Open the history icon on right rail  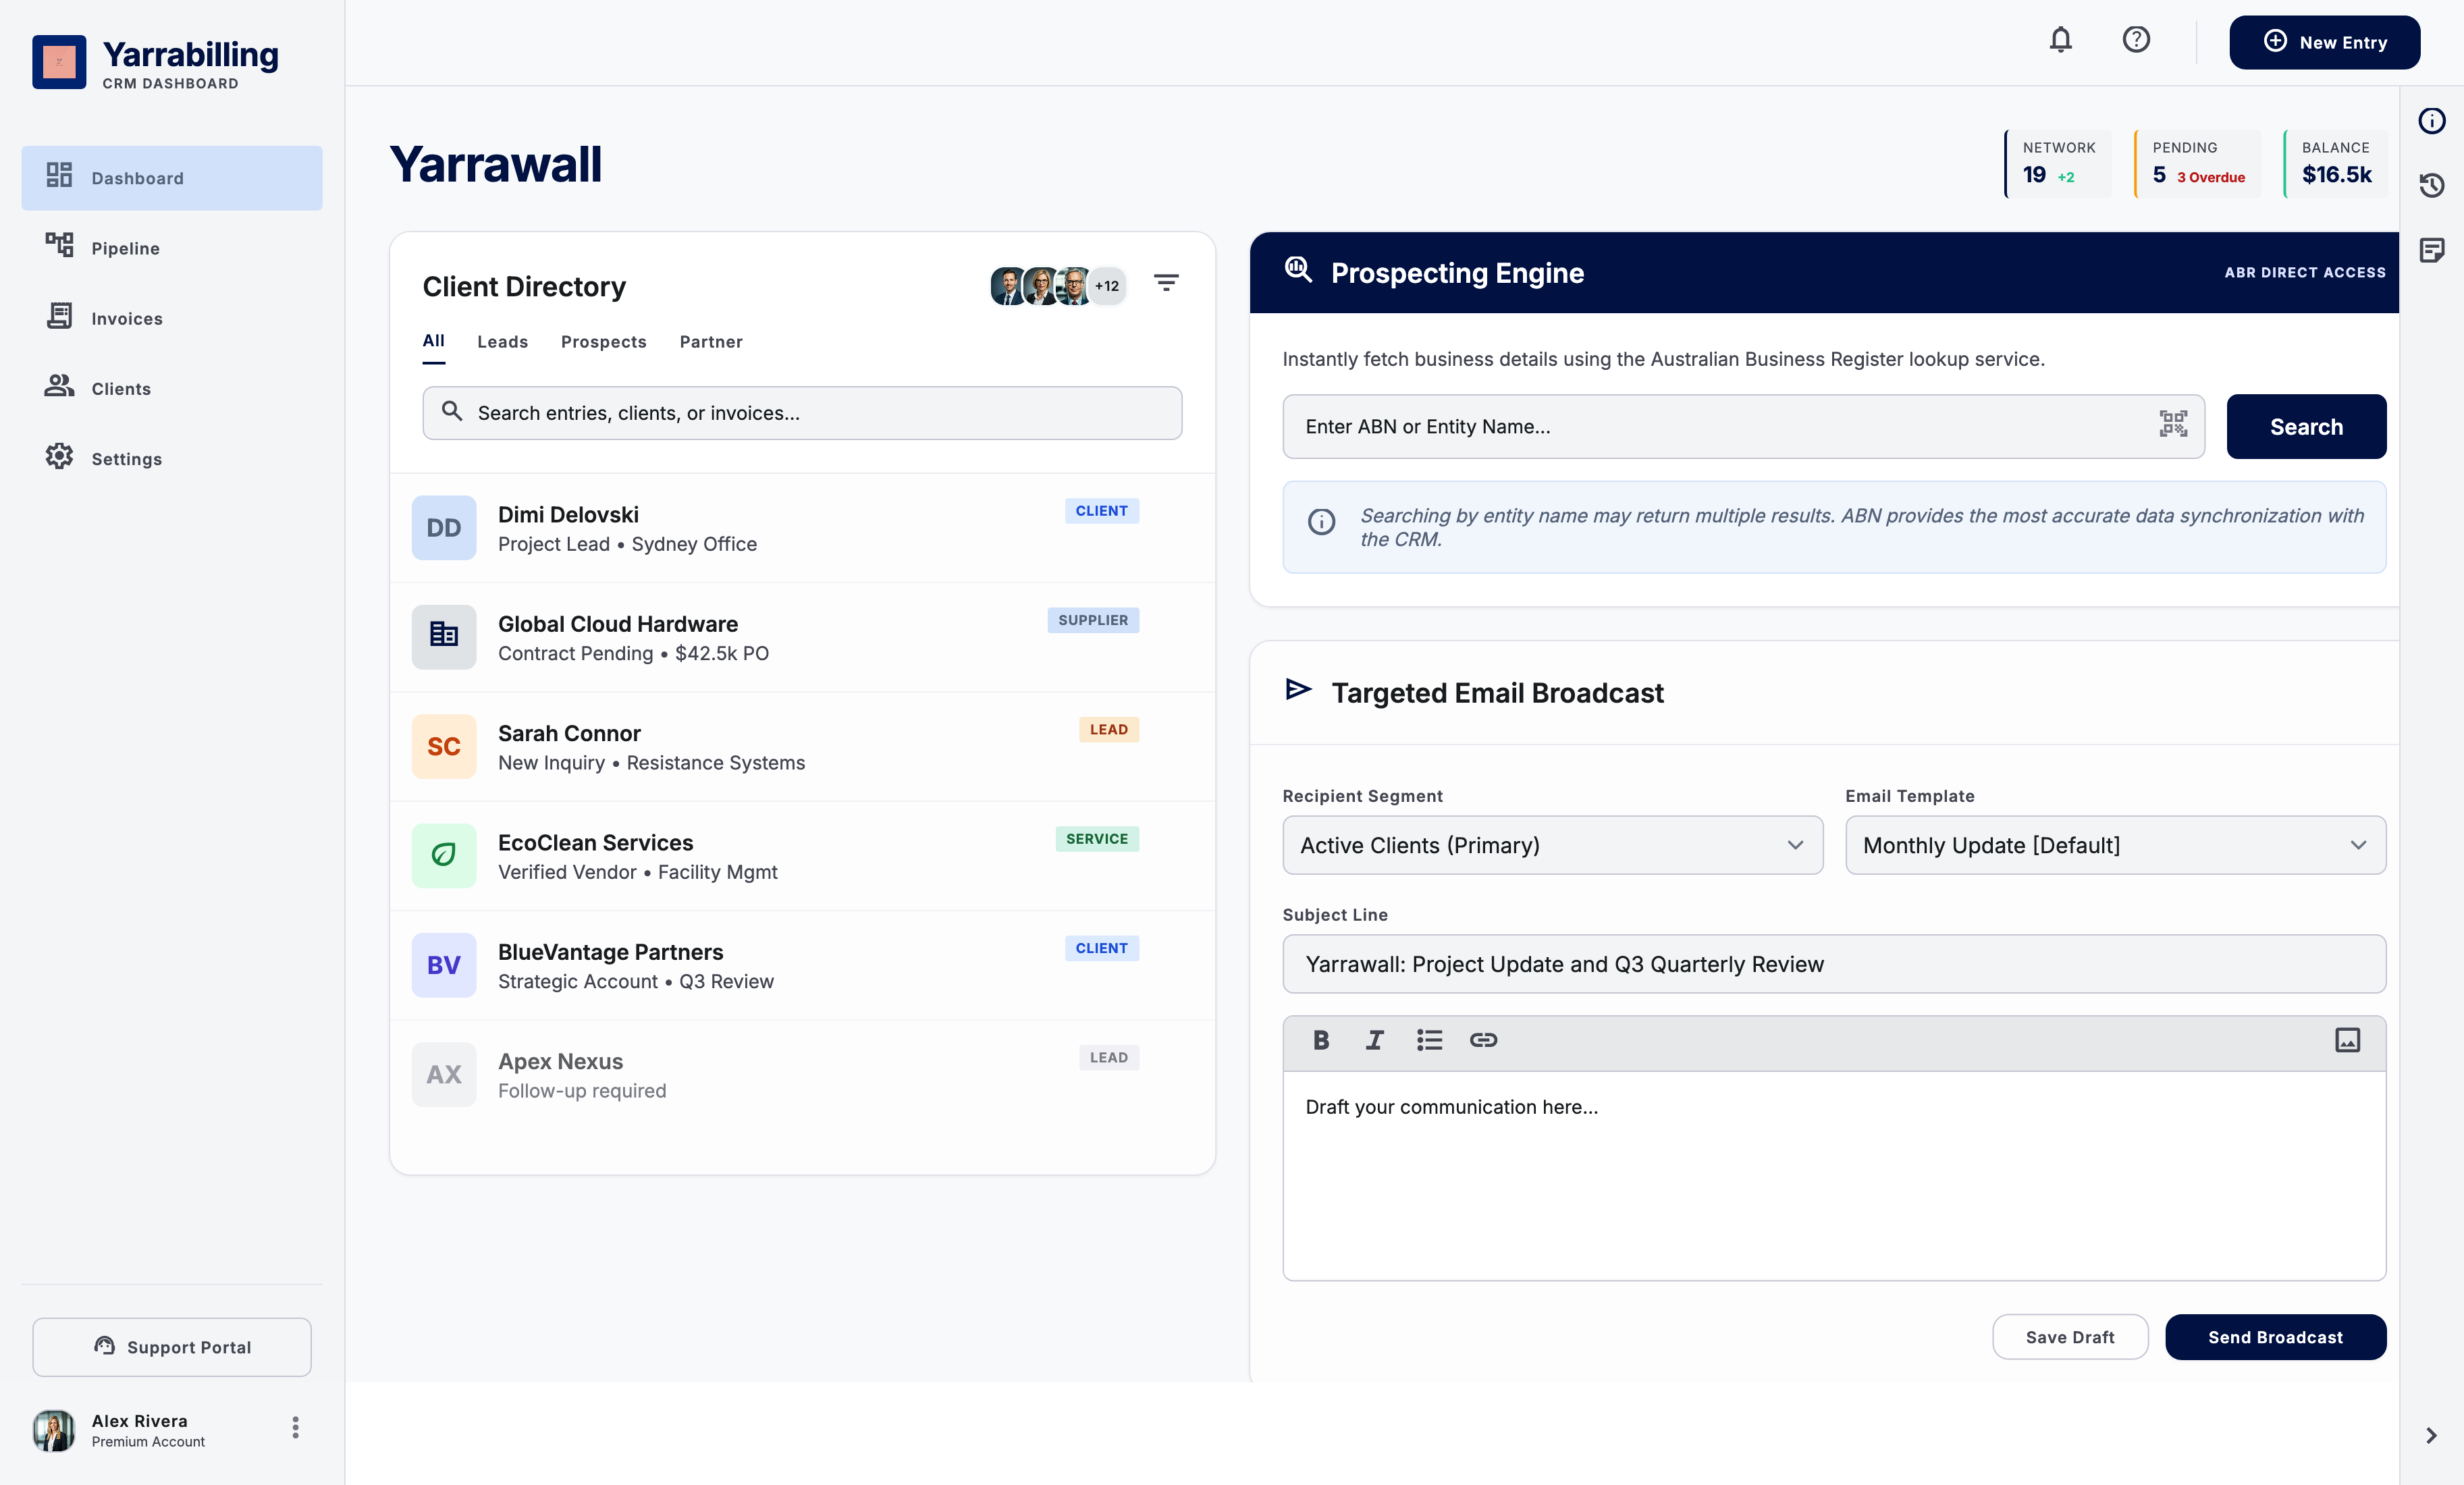click(2431, 185)
